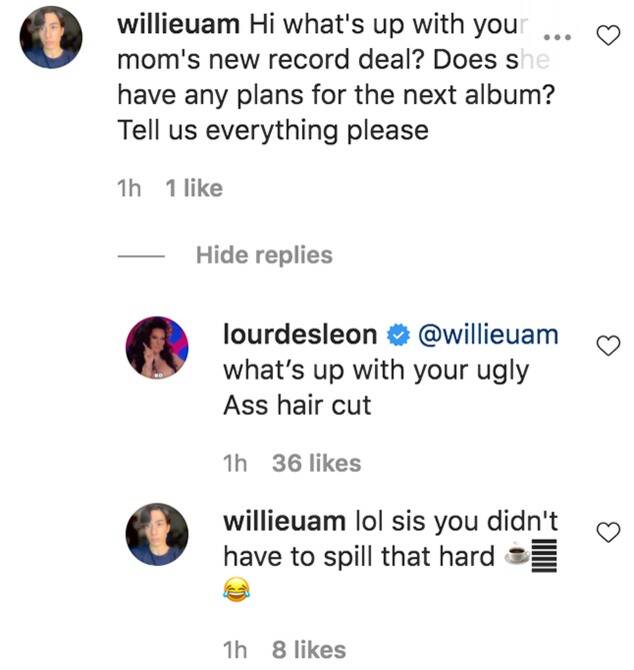The image size is (634, 670).
Task: Open willieuam's avatar on last reply
Action: click(157, 535)
